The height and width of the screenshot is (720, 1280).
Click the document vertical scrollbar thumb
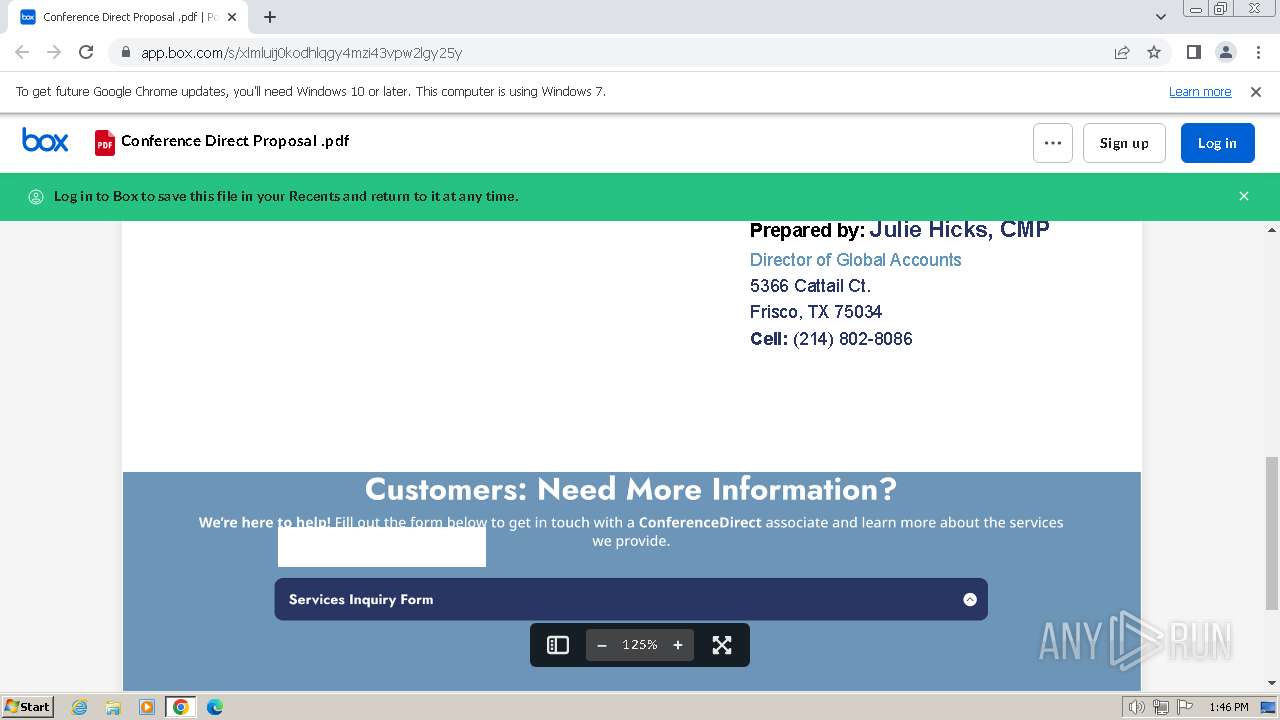point(1272,533)
